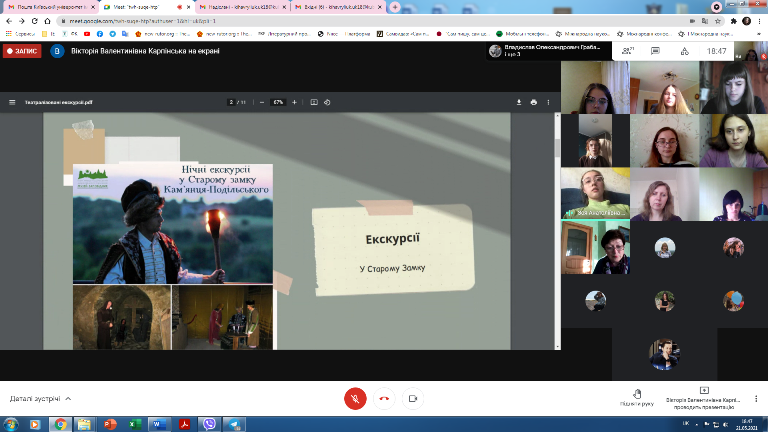Open the participants list icon

(628, 50)
